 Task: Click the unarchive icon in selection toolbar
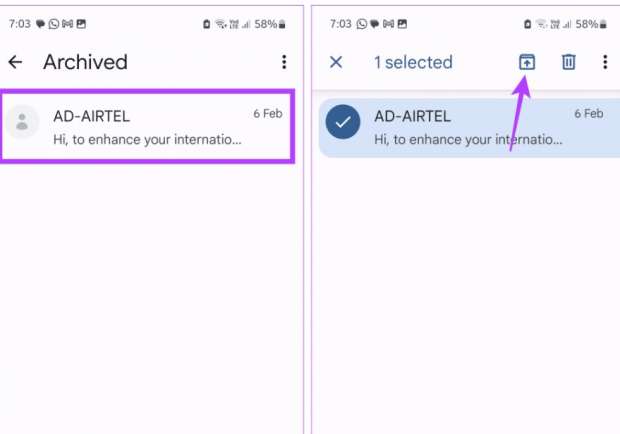click(x=527, y=62)
